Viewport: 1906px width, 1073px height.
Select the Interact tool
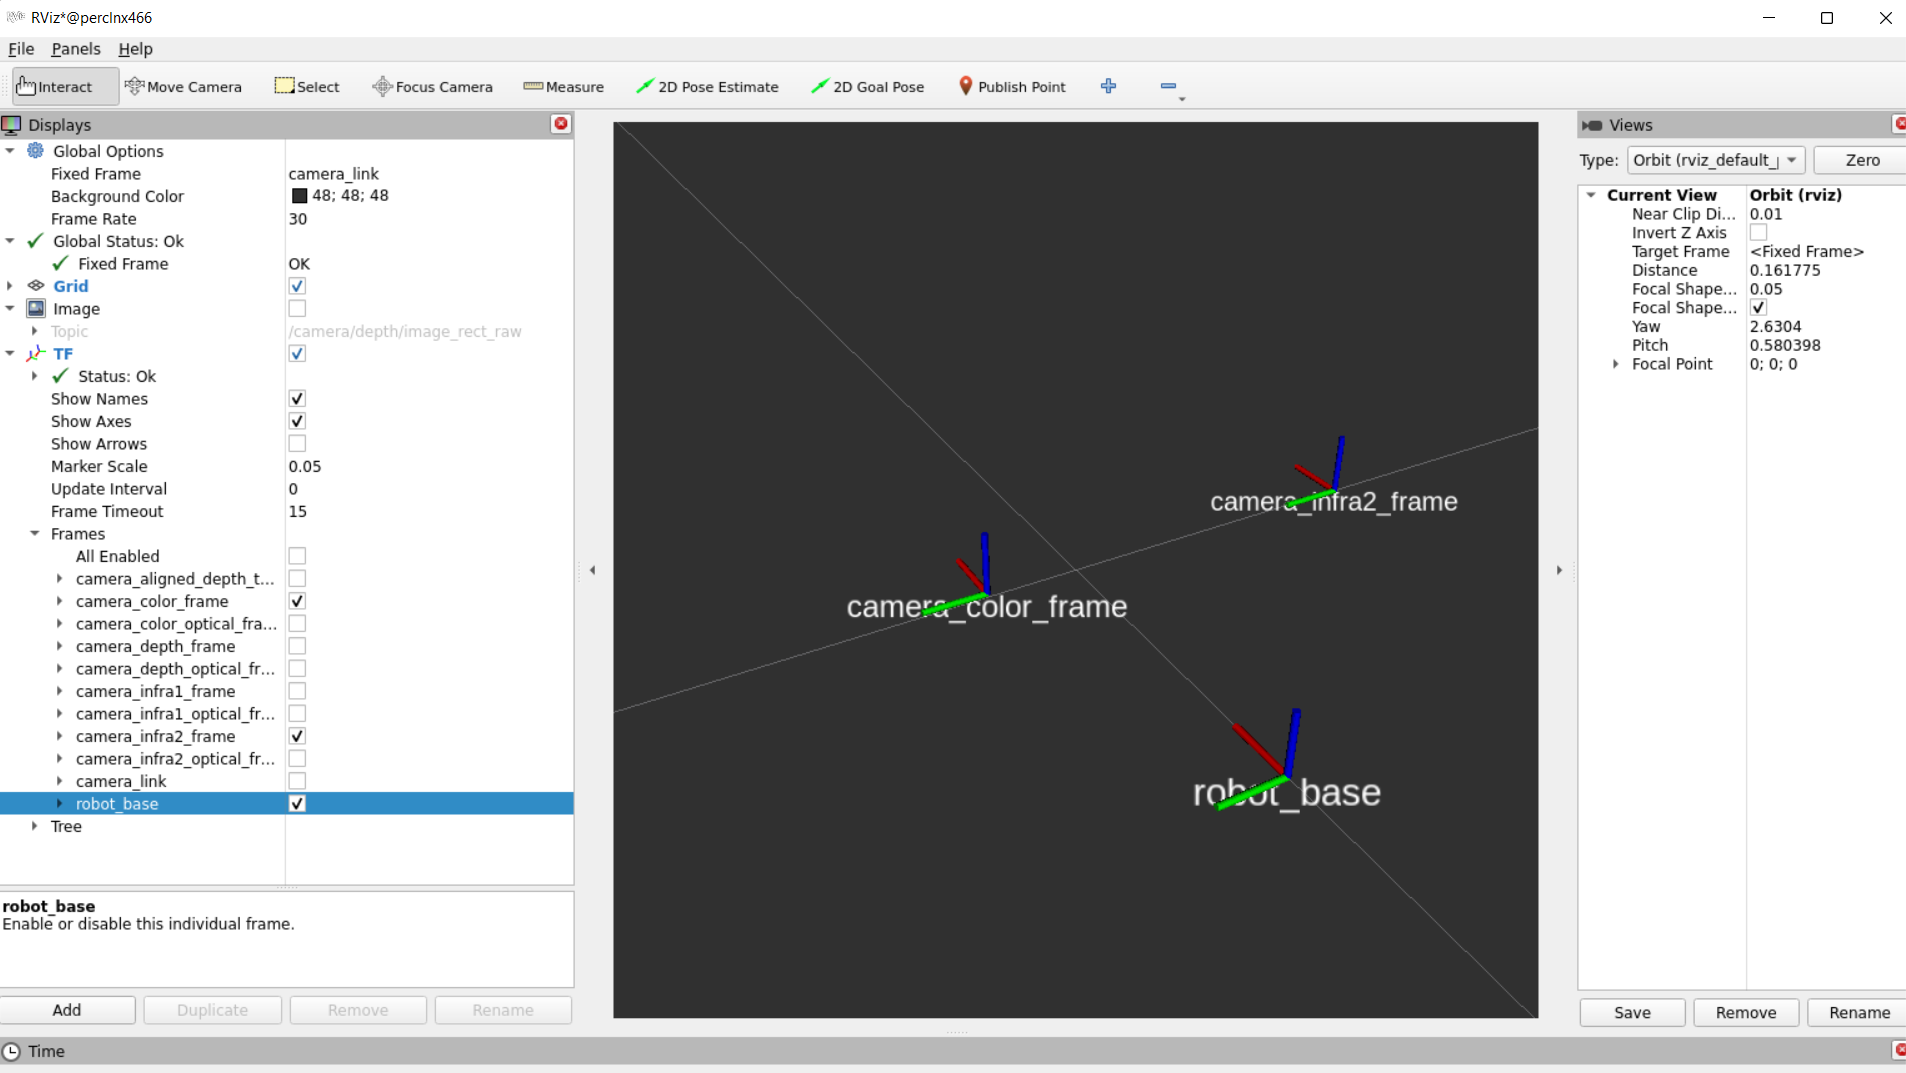point(65,87)
